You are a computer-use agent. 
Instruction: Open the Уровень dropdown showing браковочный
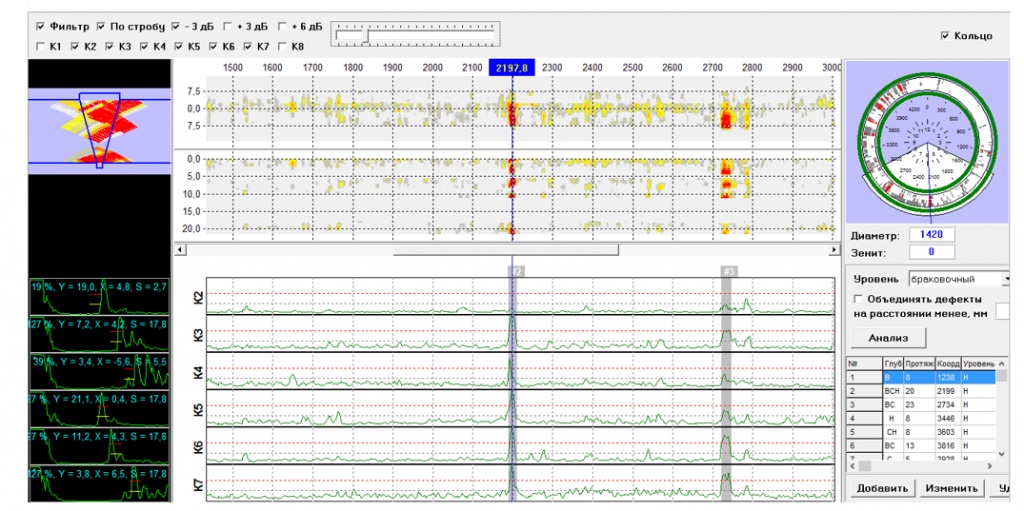[955, 279]
